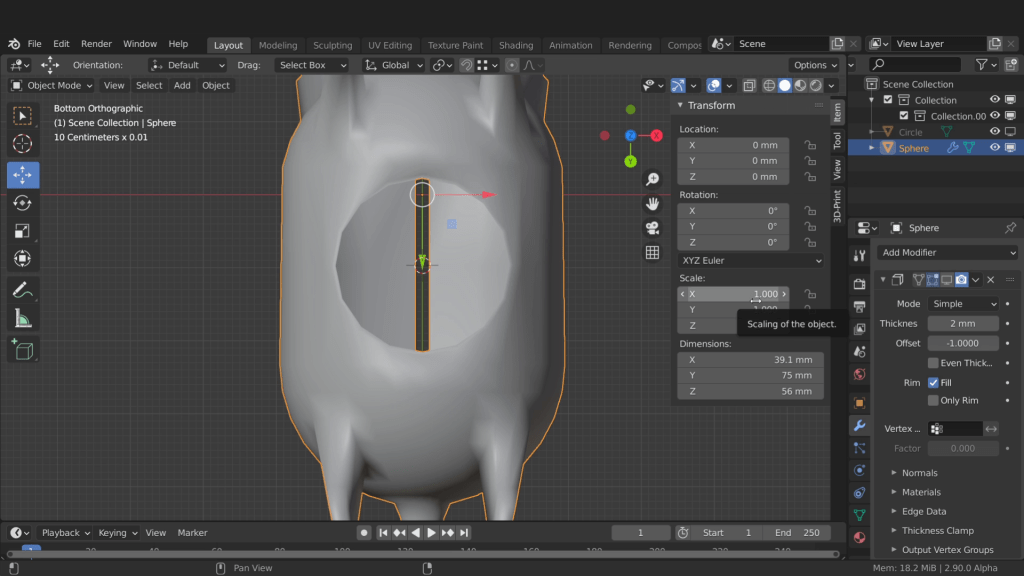The width and height of the screenshot is (1024, 576).
Task: Uncheck the Rim Fill checkbox
Action: (933, 382)
